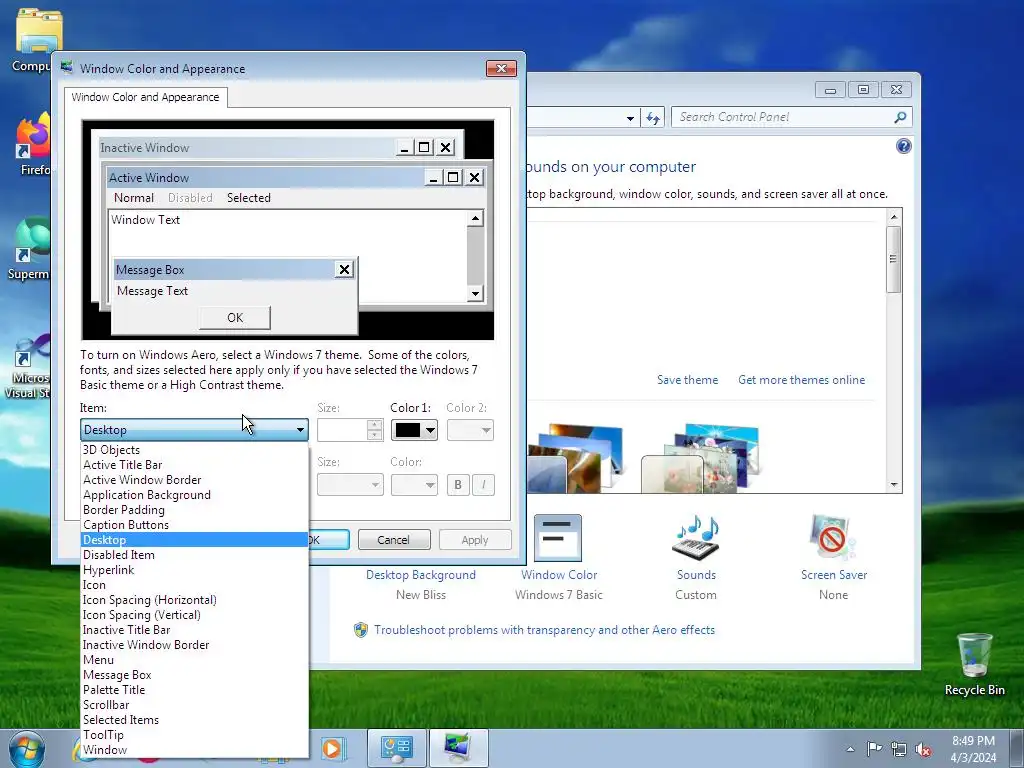Click the Window Color and Appearance tab

point(146,97)
